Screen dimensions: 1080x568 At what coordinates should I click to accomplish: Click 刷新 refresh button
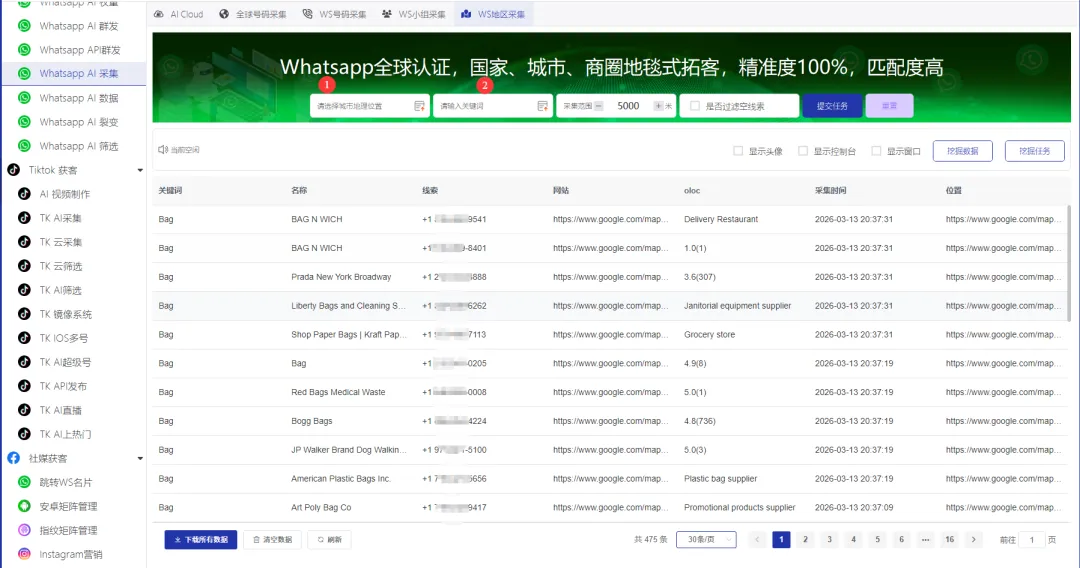(329, 540)
